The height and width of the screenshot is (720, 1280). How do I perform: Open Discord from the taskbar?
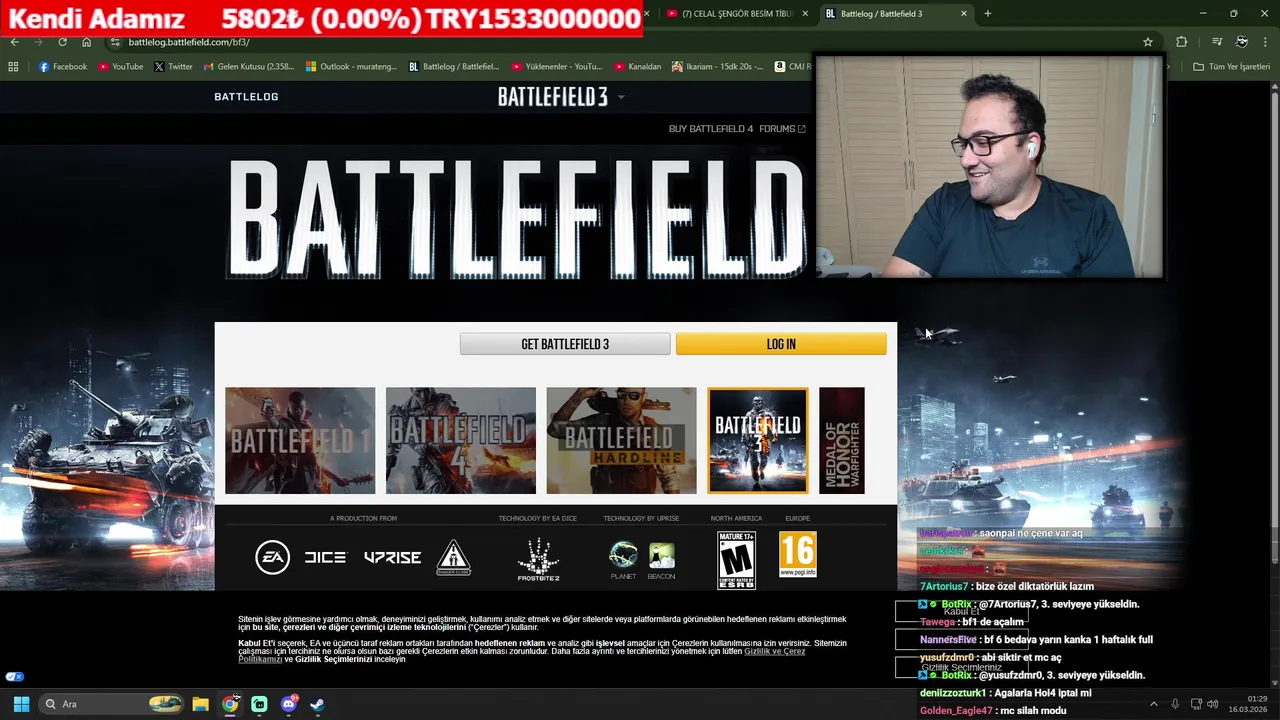coord(289,704)
